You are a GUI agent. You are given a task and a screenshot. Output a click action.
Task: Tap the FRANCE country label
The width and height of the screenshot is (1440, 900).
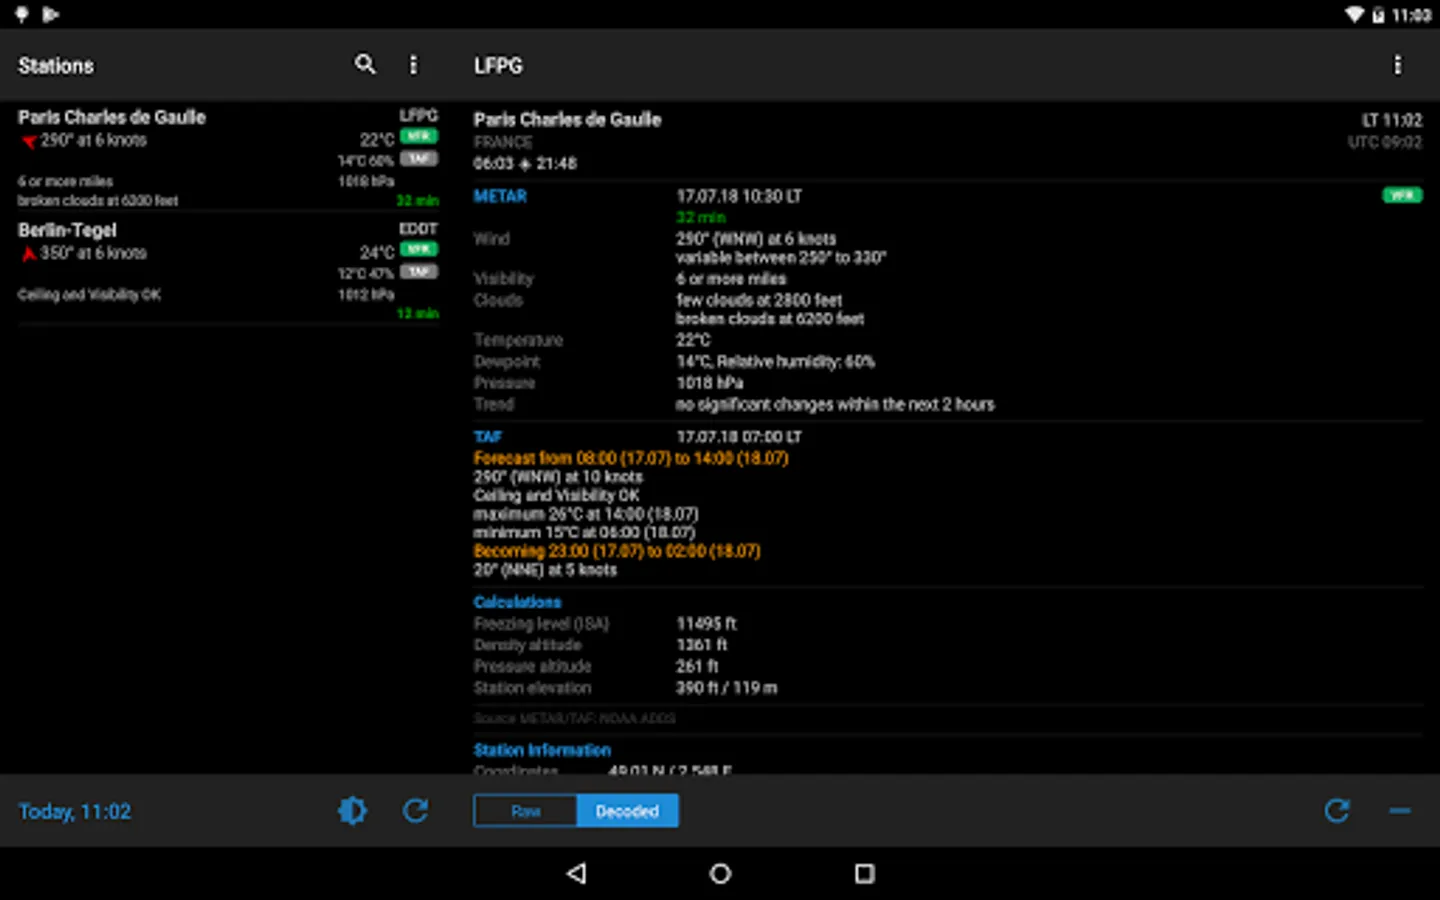503,142
